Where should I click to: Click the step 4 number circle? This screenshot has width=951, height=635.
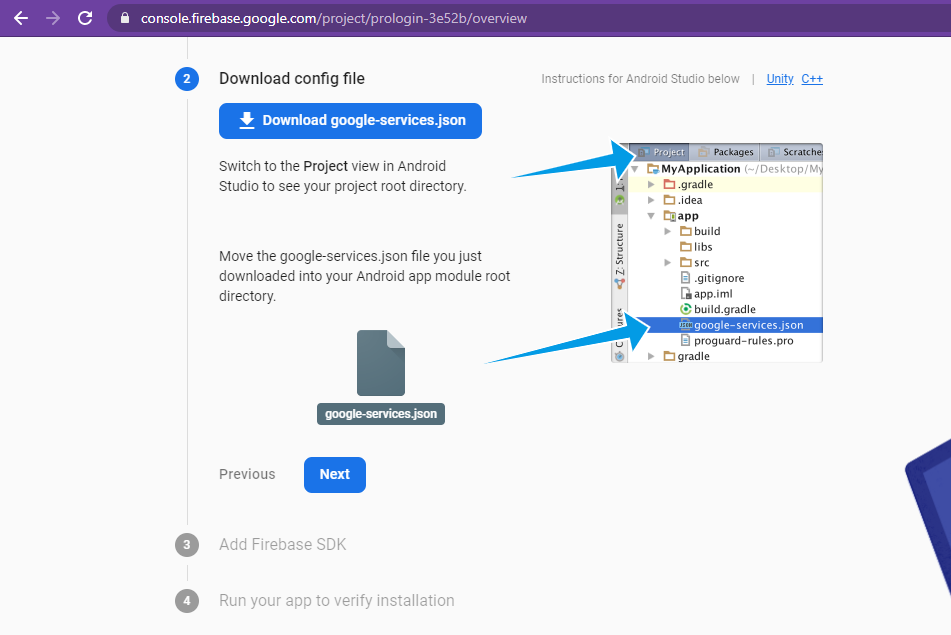point(187,601)
